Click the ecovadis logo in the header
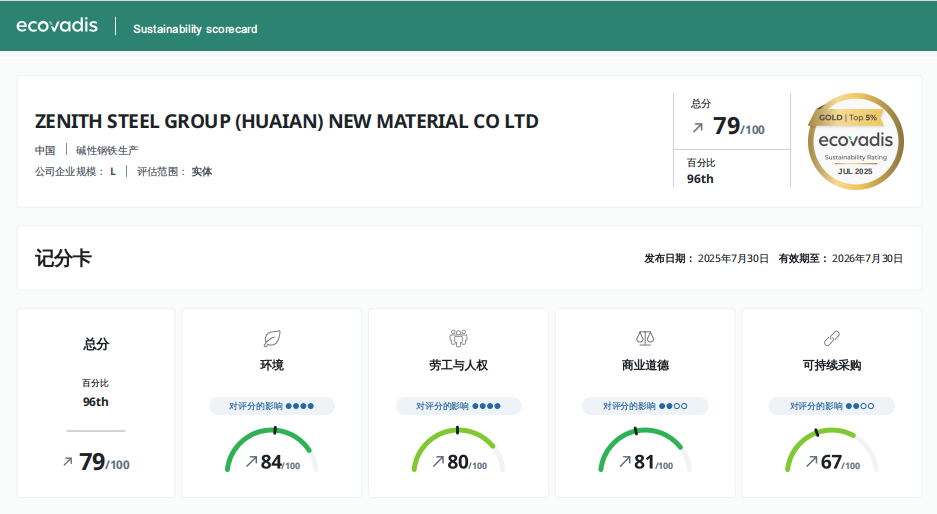 click(57, 25)
